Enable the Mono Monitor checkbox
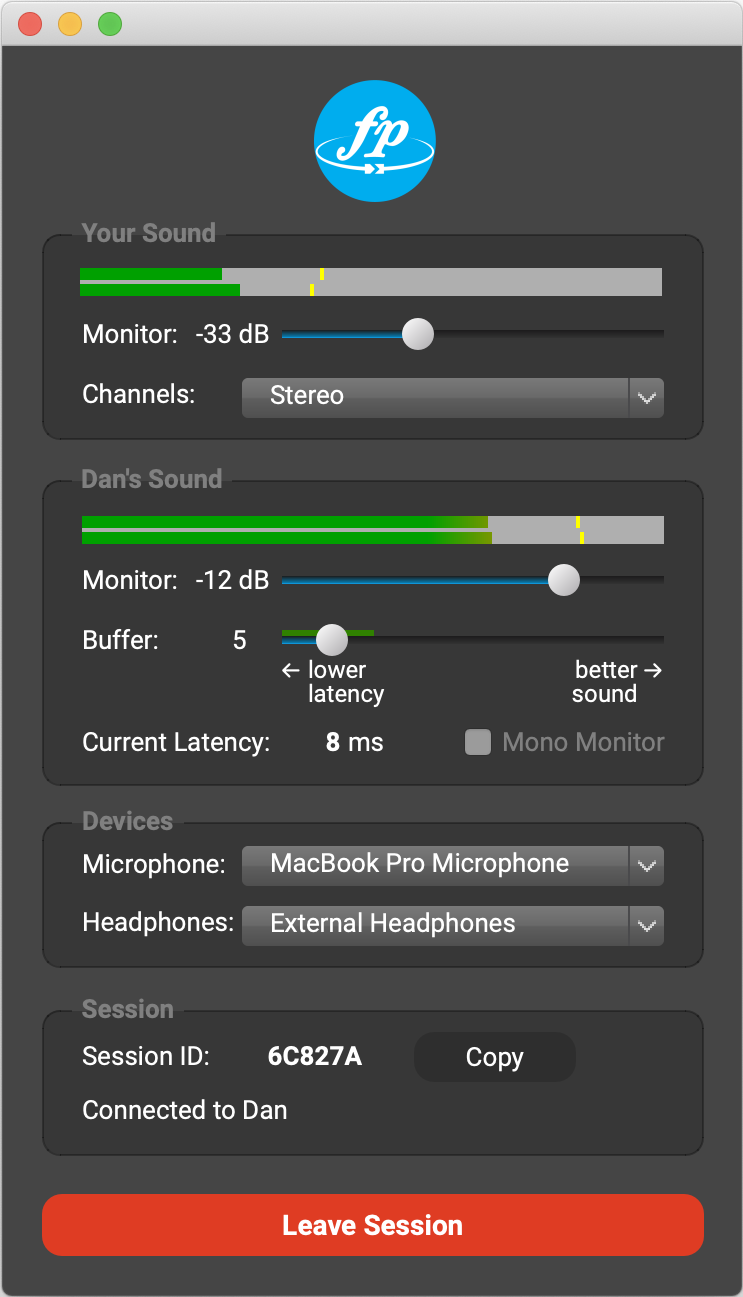 (478, 742)
